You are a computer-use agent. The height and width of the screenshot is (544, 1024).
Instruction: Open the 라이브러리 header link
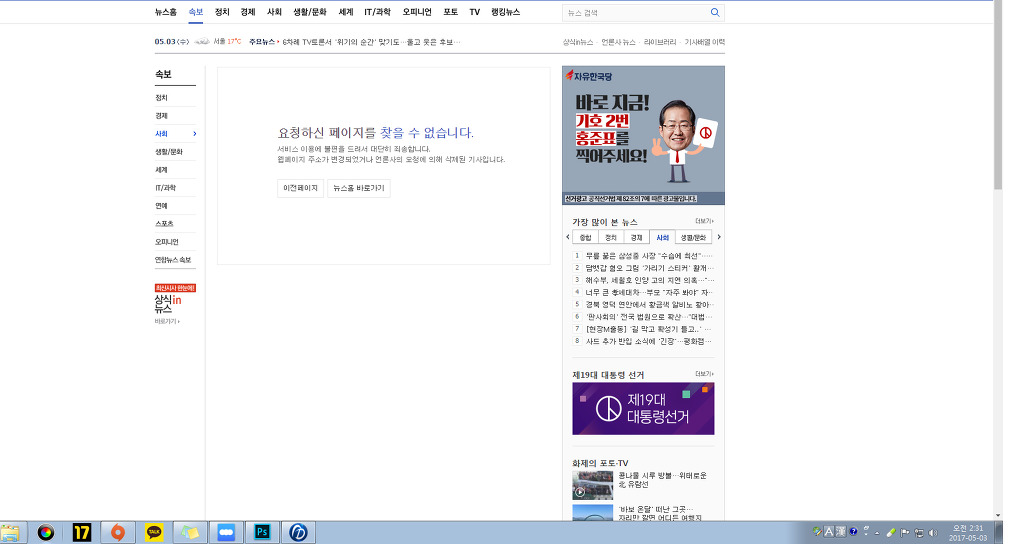pos(660,42)
